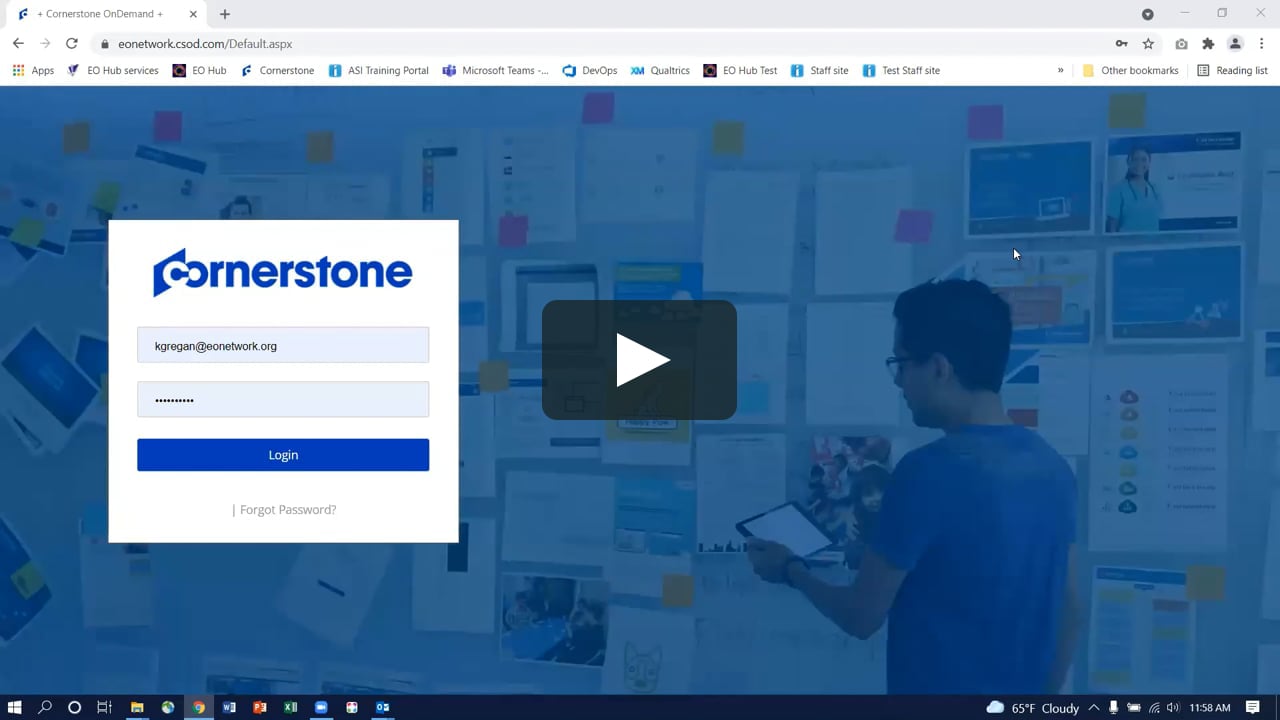Screen dimensions: 1280x720
Task: Switch to Excel in taskbar
Action: pos(290,708)
